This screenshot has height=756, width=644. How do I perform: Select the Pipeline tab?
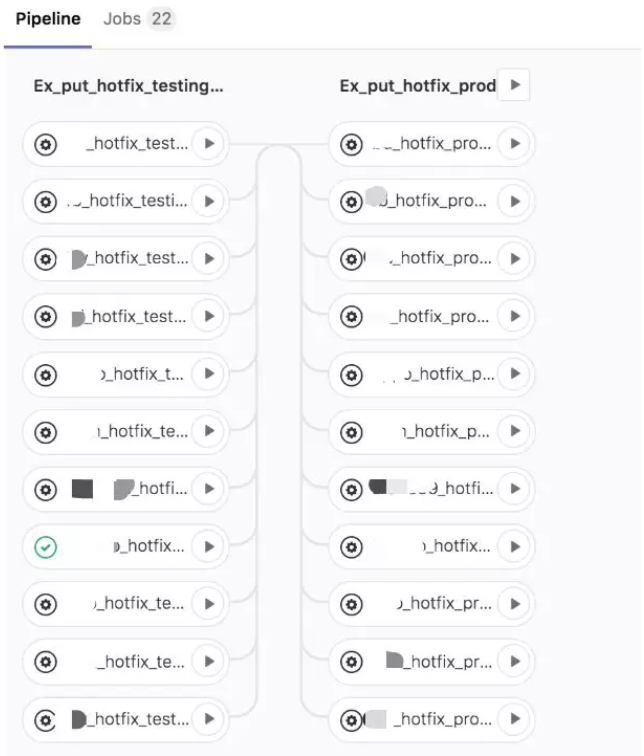[48, 19]
